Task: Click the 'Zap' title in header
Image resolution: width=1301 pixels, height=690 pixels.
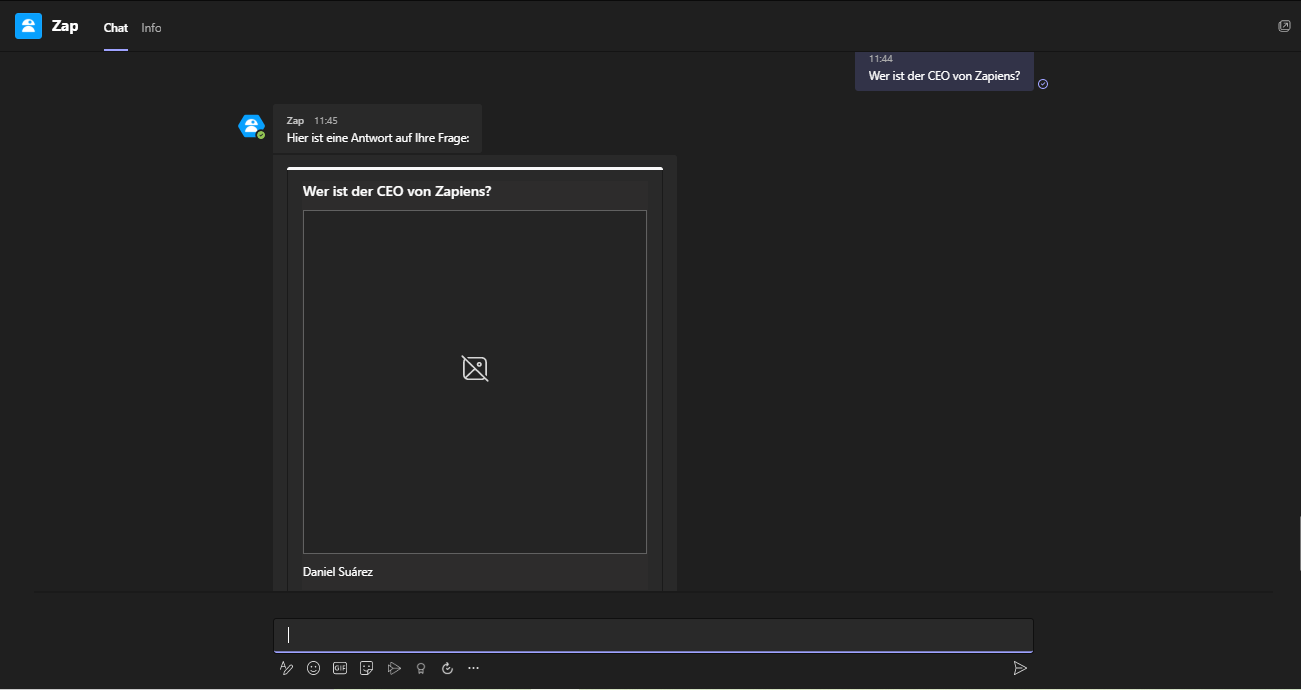Action: [65, 26]
